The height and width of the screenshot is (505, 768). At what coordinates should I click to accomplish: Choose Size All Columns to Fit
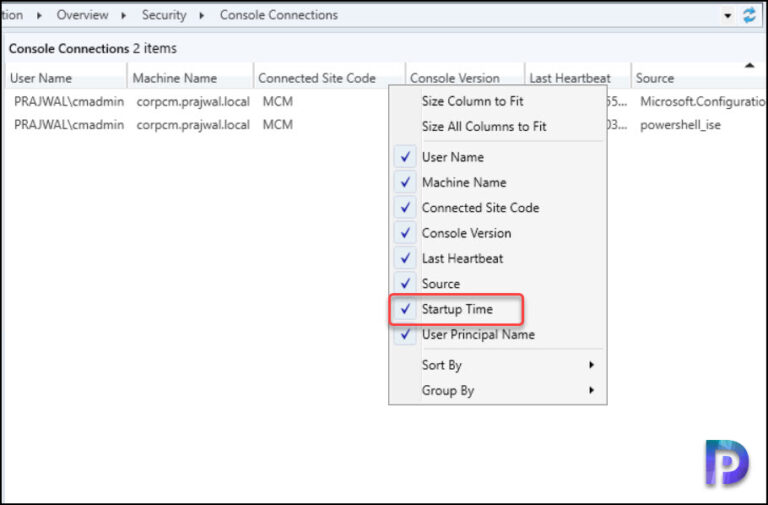(497, 126)
